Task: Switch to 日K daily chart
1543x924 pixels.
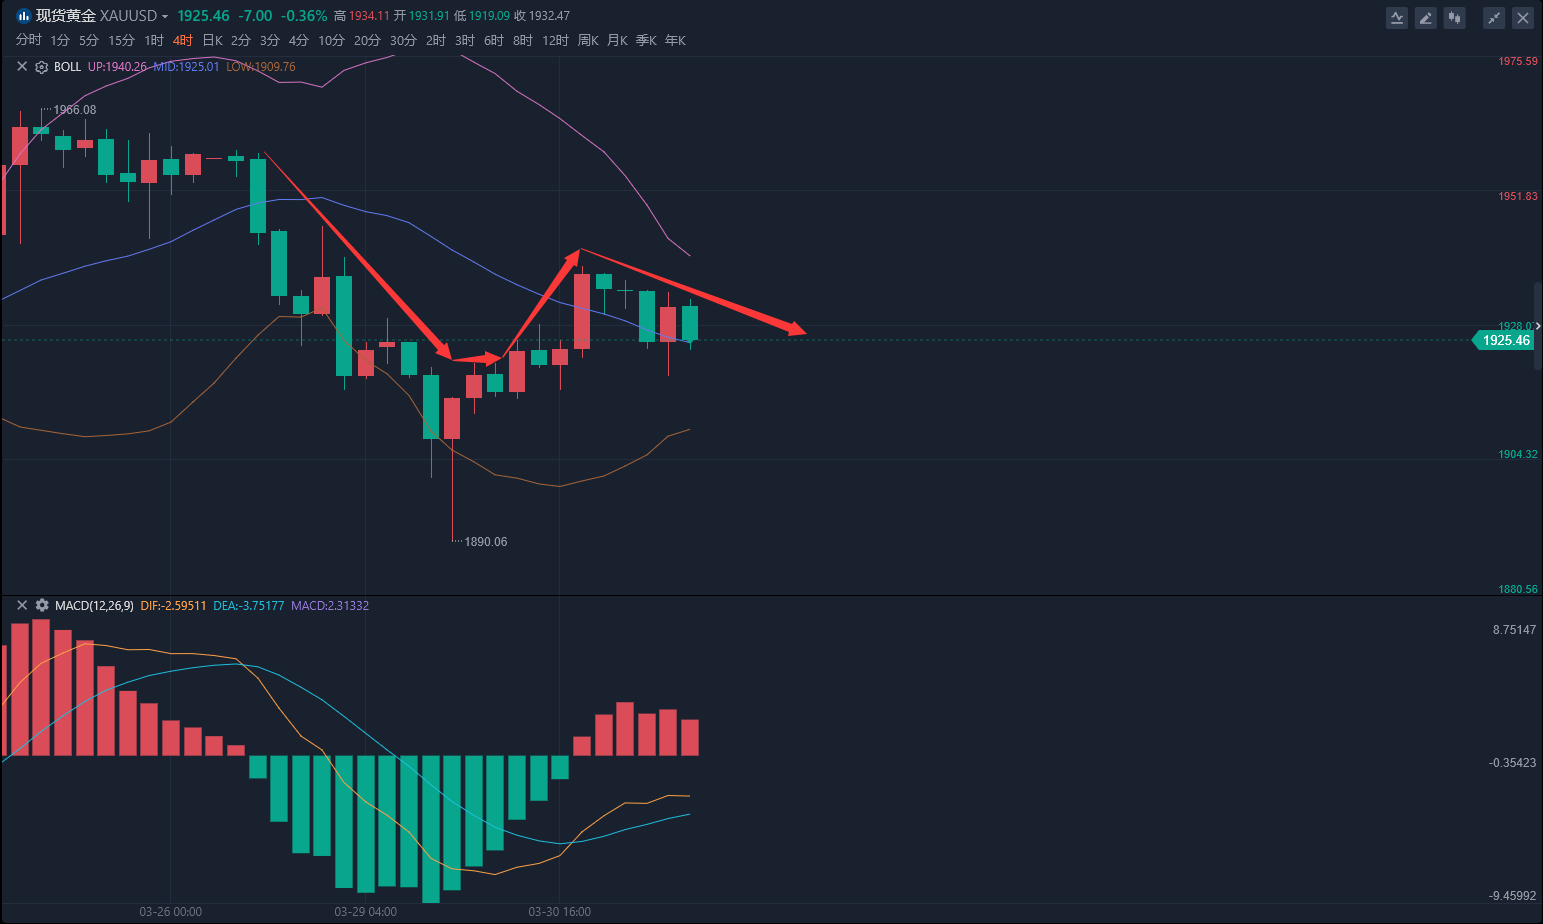Action: [x=212, y=40]
